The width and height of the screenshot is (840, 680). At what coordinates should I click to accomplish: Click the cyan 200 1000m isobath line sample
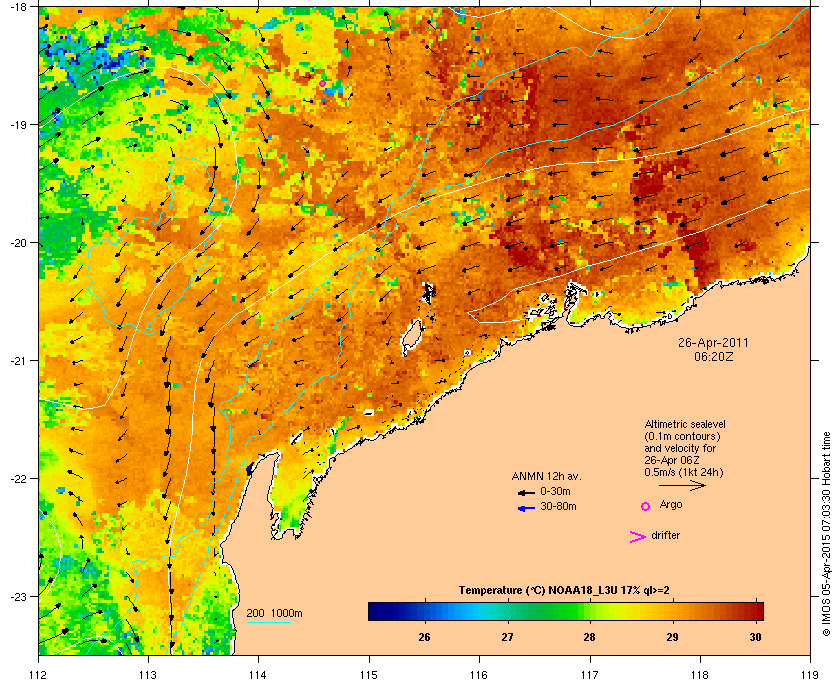tap(269, 622)
